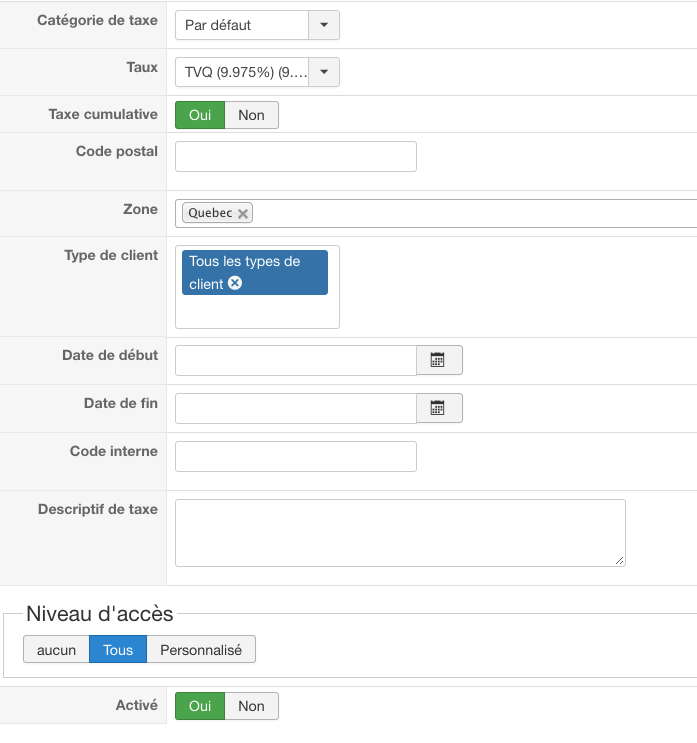Focus the Code postal input field
This screenshot has width=697, height=743.
(x=295, y=157)
